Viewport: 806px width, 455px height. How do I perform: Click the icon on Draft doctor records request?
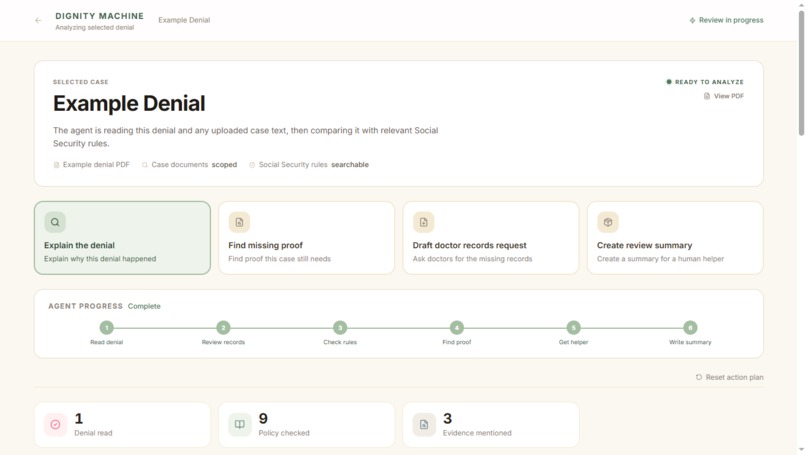424,222
